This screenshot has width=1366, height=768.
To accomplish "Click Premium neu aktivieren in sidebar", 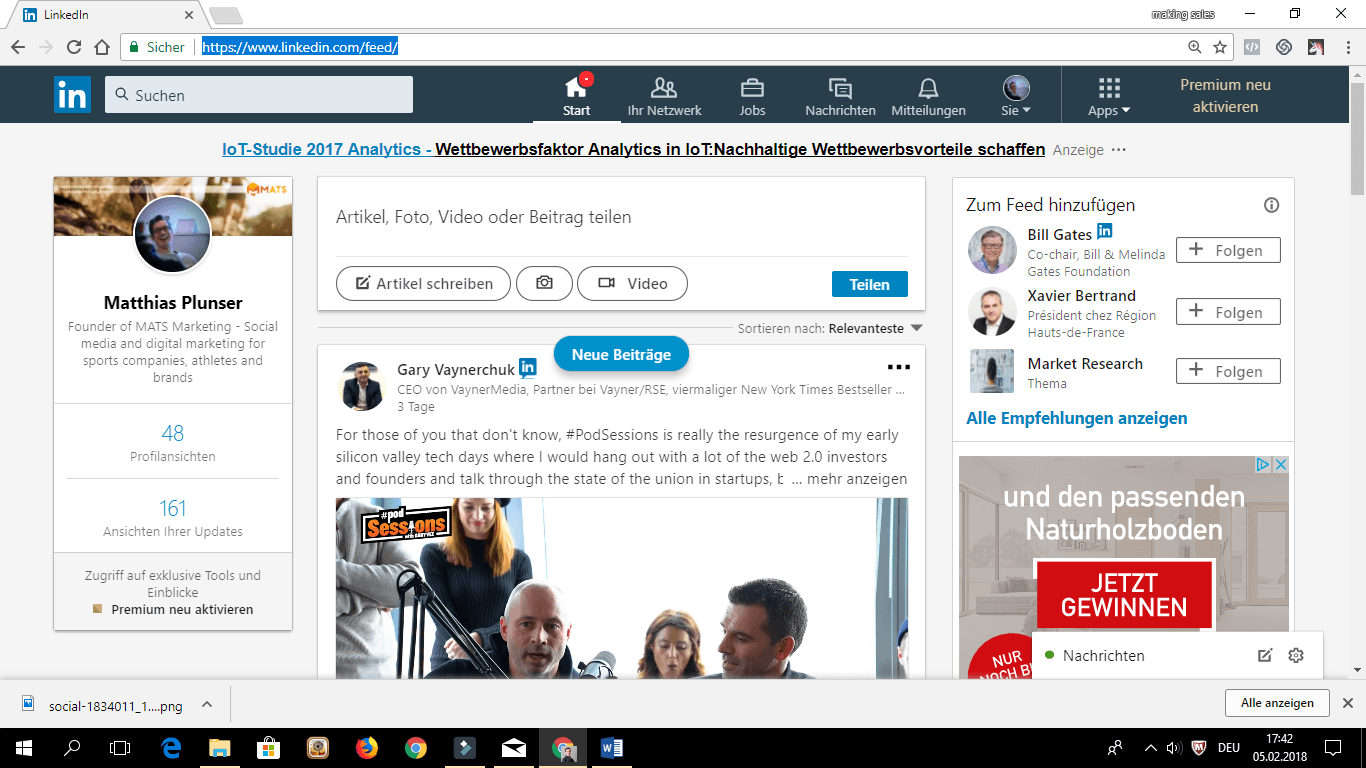I will tap(182, 609).
